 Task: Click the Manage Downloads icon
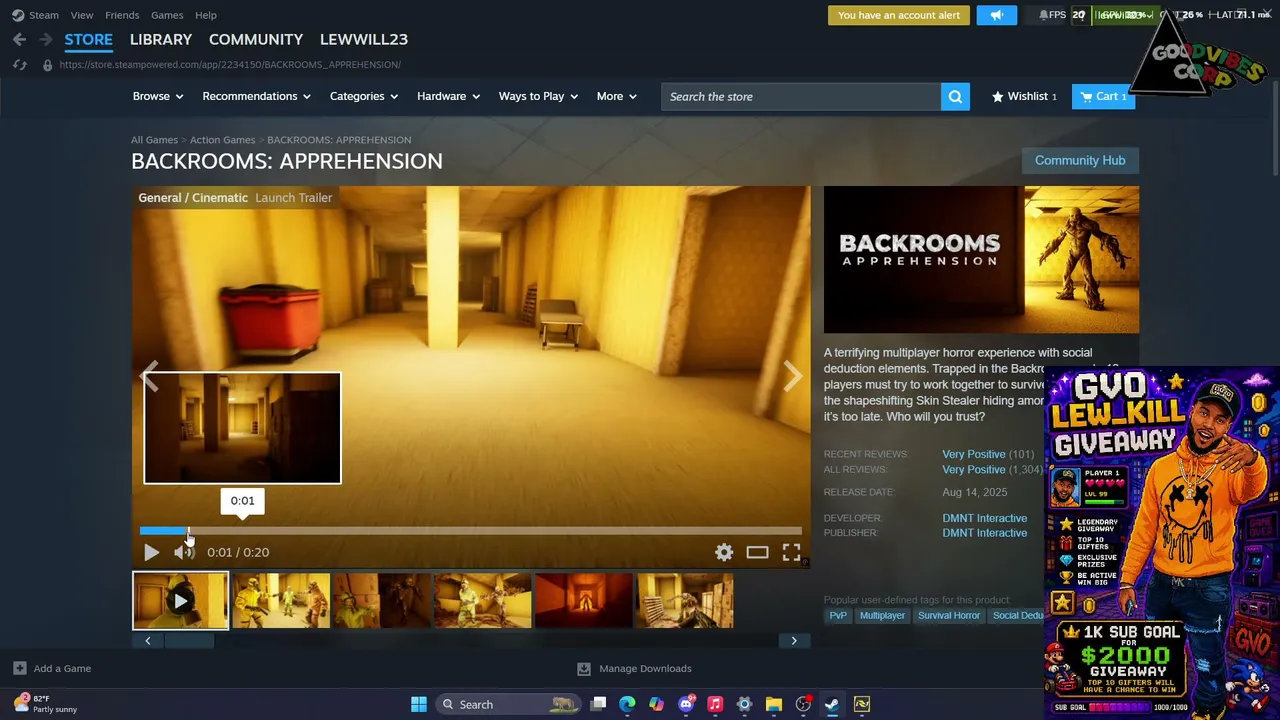tap(584, 668)
